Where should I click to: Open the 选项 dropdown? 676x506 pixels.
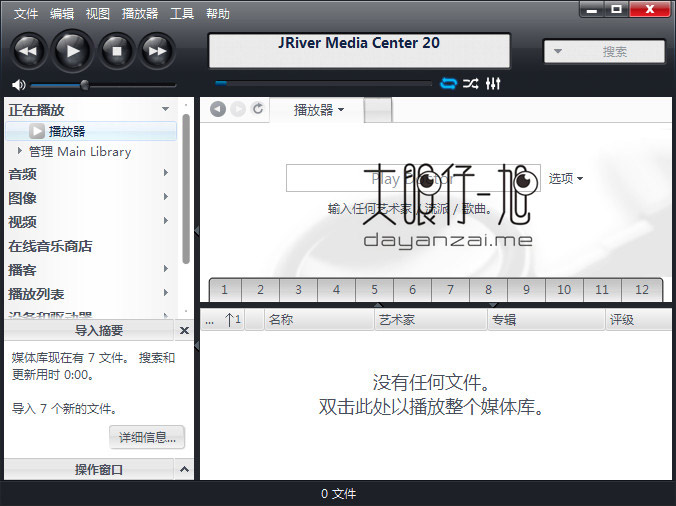point(566,178)
